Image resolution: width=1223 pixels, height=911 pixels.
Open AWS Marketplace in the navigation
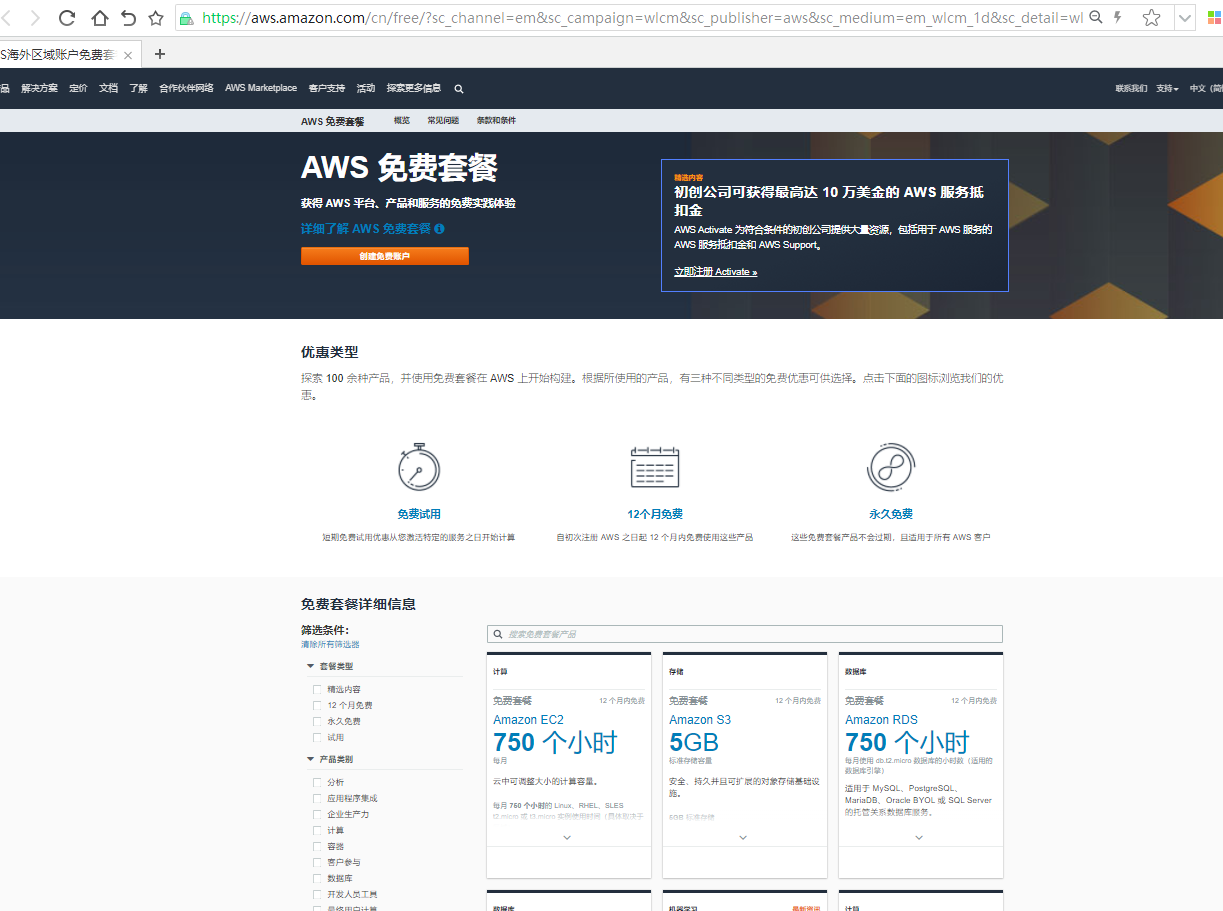tap(261, 88)
